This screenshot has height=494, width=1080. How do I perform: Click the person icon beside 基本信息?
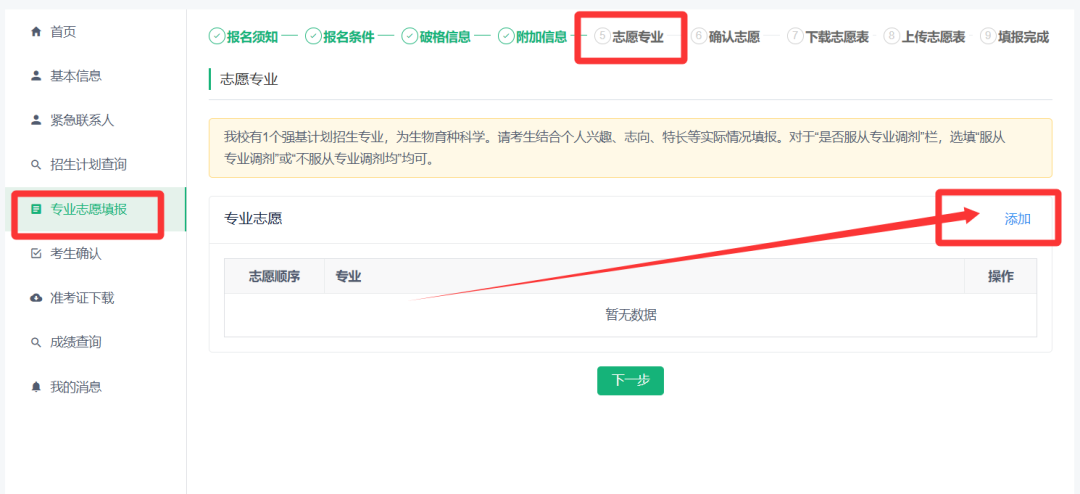[37, 76]
